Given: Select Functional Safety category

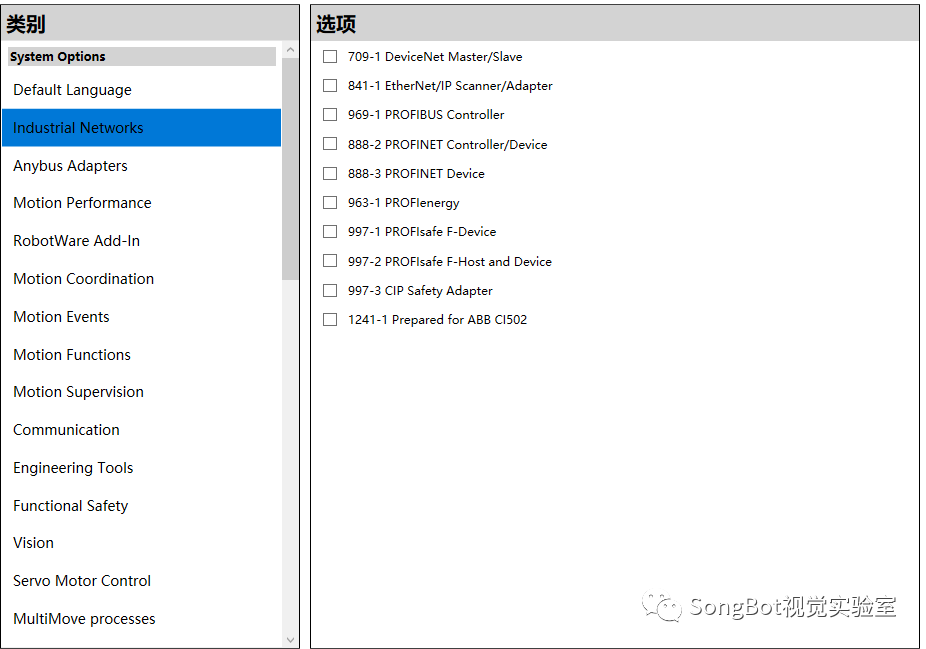Looking at the screenshot, I should point(142,505).
